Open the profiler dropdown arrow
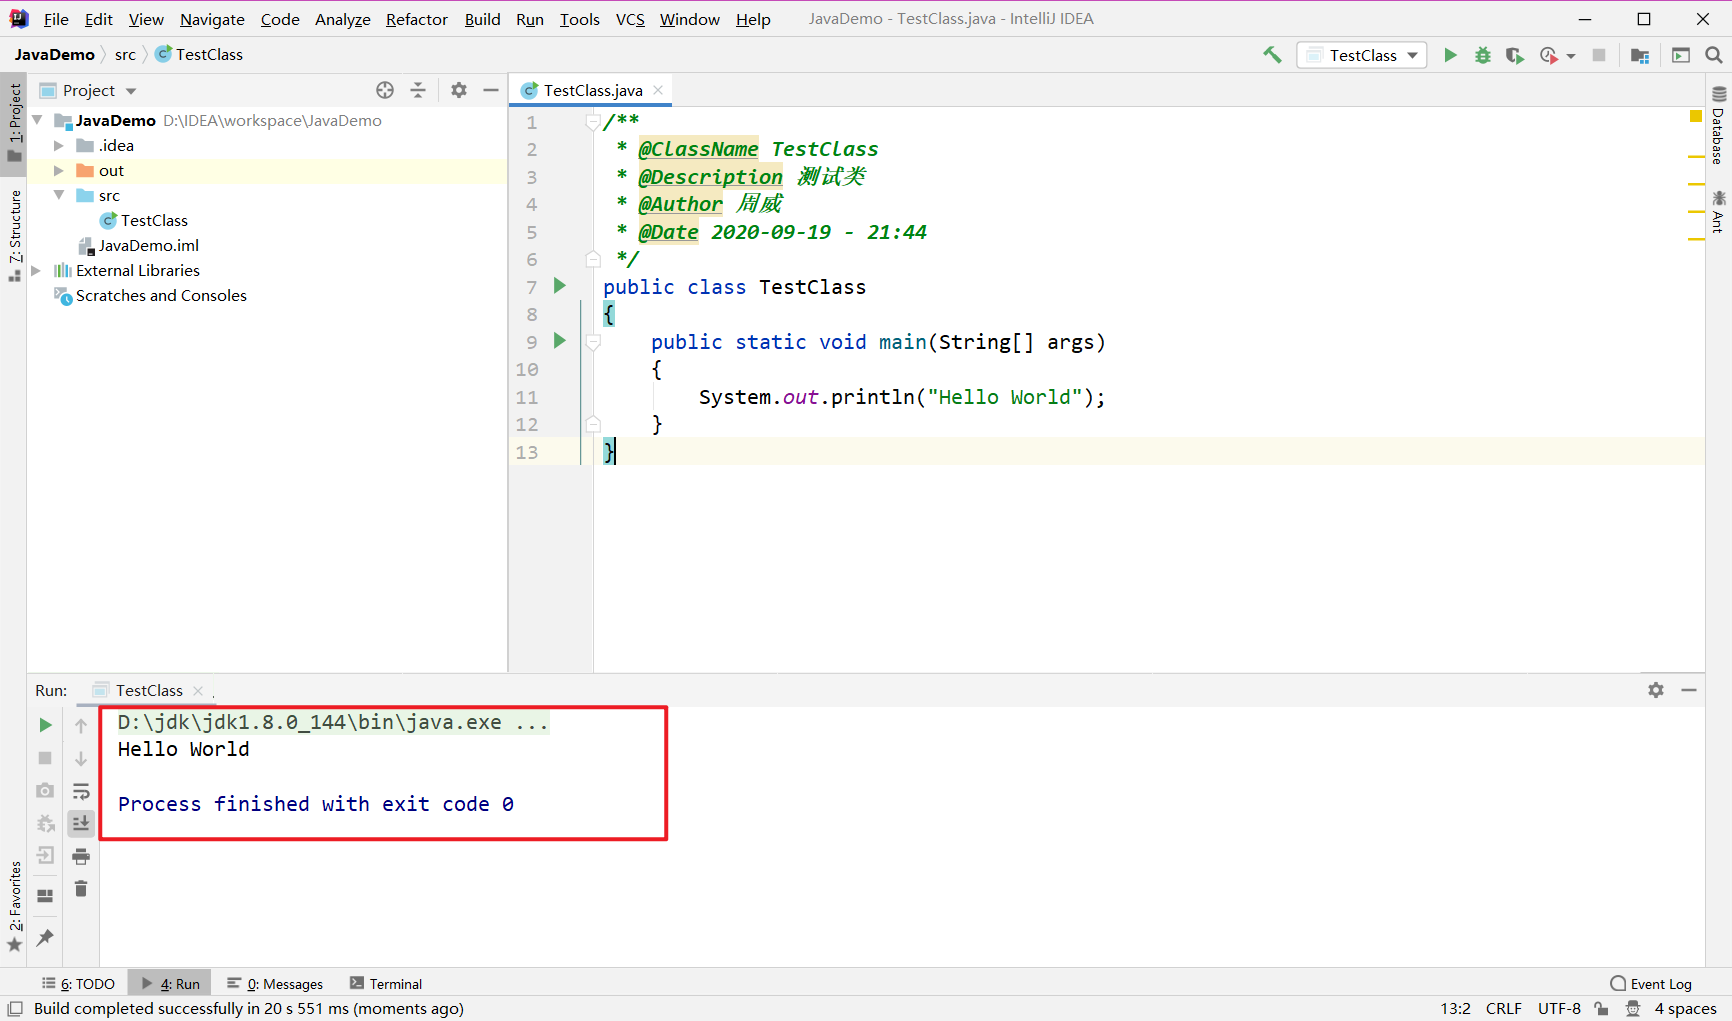Viewport: 1732px width, 1021px height. (x=1571, y=56)
